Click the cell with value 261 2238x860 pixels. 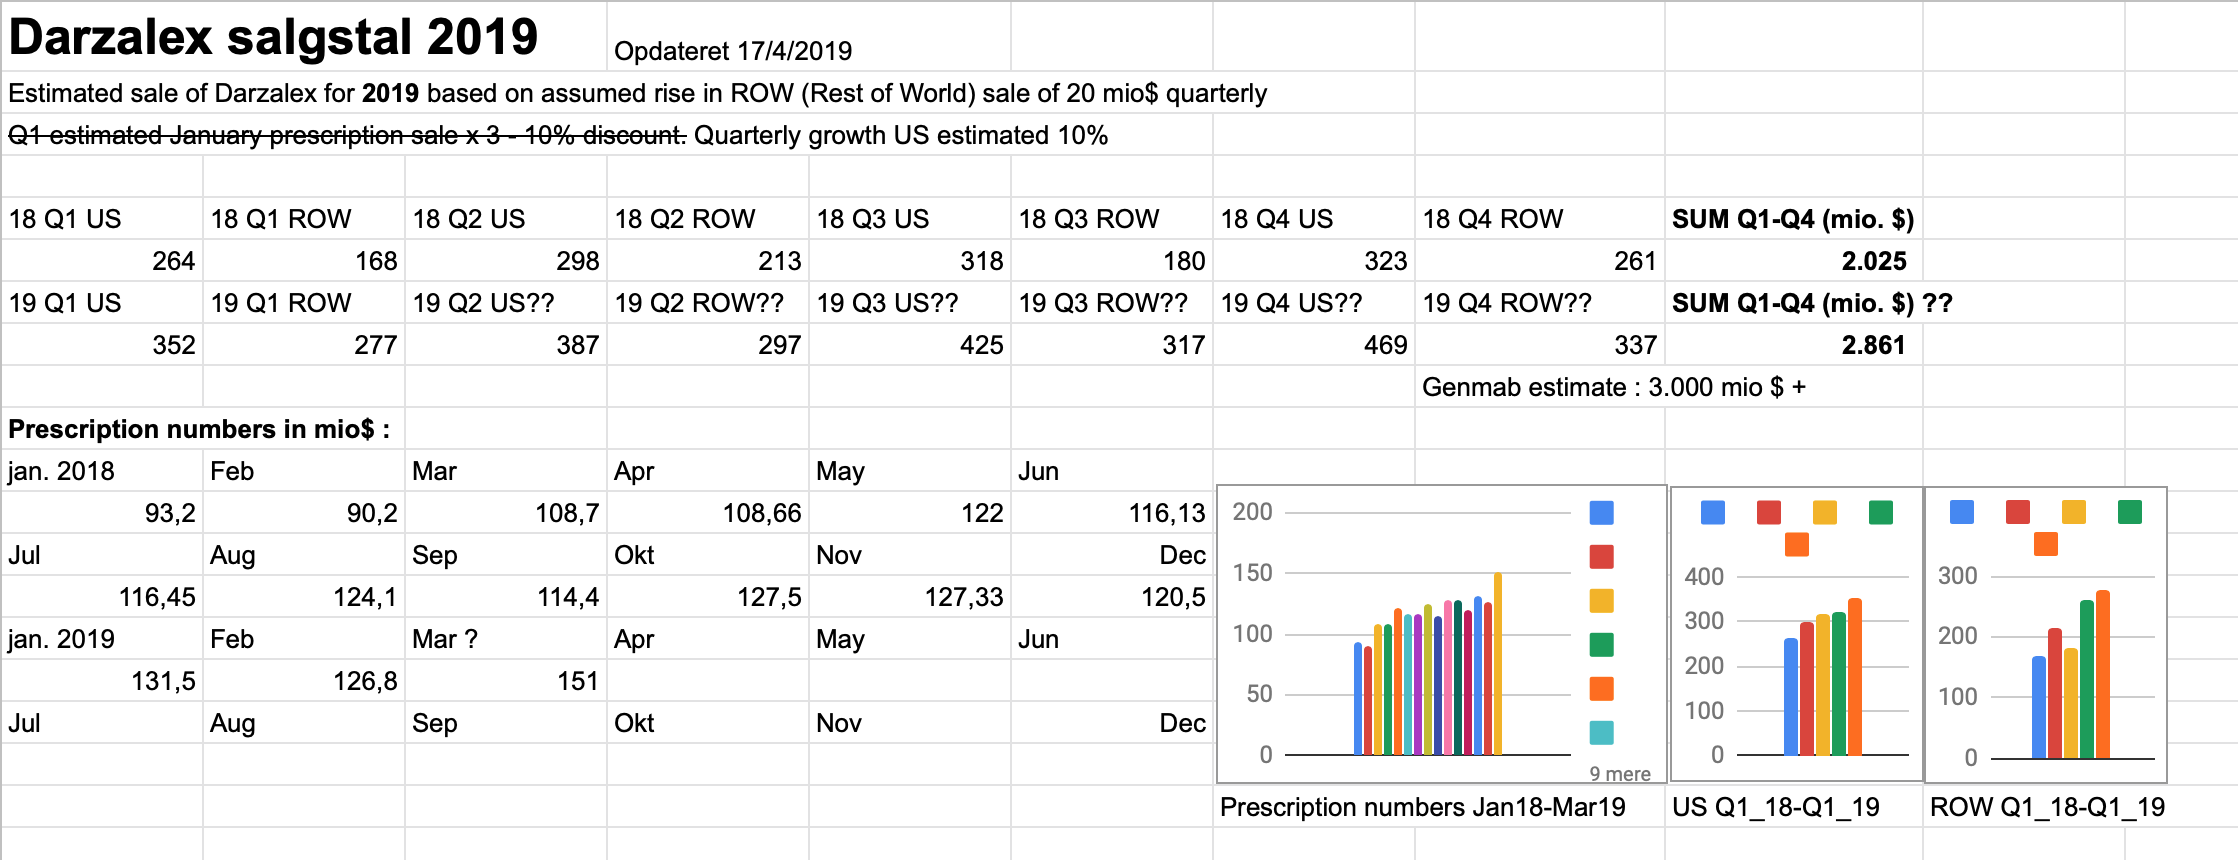click(1540, 261)
